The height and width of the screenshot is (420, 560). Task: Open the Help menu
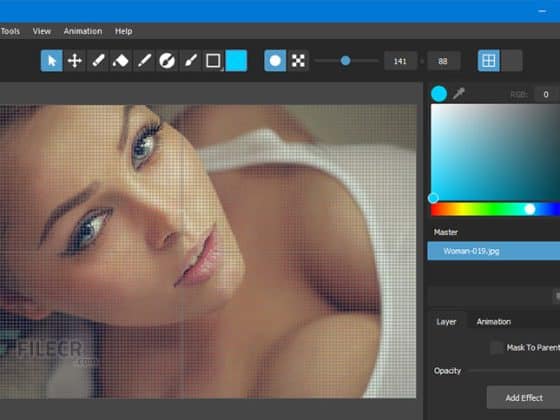tap(124, 31)
